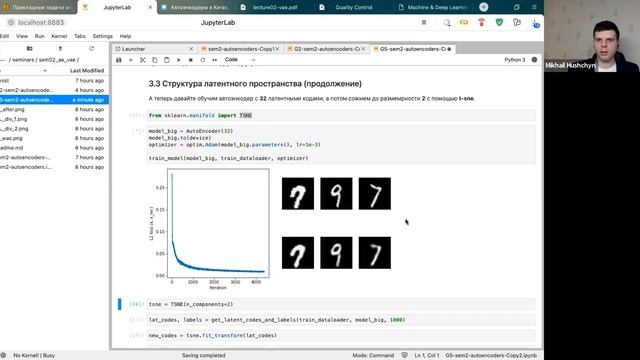Close the G2-sem2-autoencoders tab
Screen dimensions: 640x360
[x=363, y=49]
